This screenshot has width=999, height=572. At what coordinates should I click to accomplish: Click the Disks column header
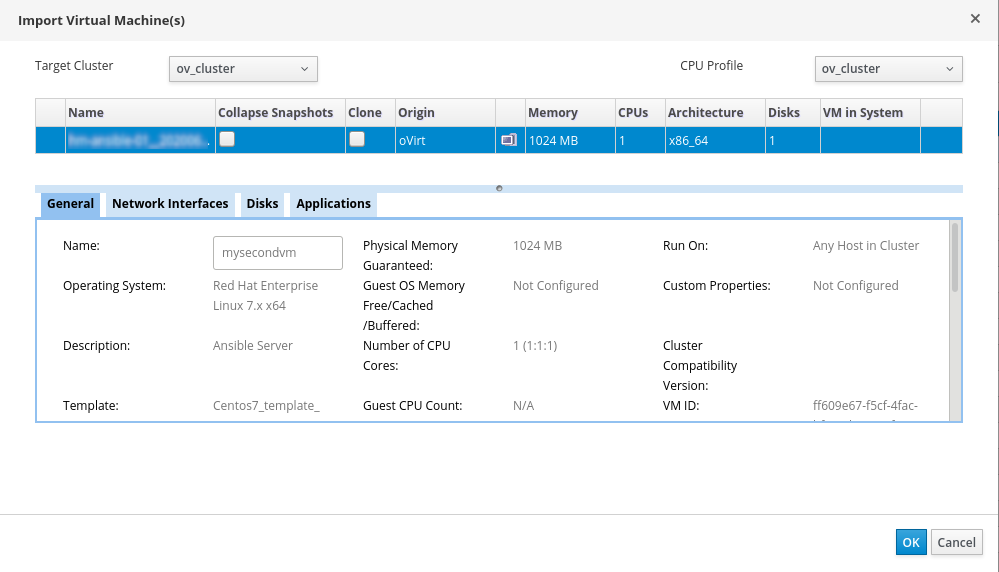(x=793, y=113)
